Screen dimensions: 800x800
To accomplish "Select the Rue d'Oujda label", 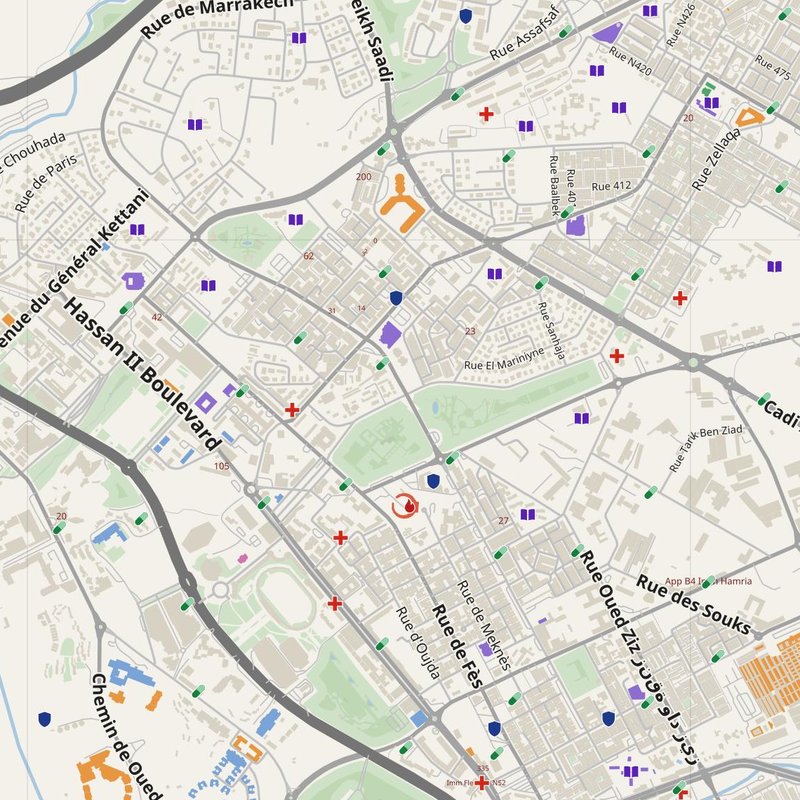I will click(418, 643).
